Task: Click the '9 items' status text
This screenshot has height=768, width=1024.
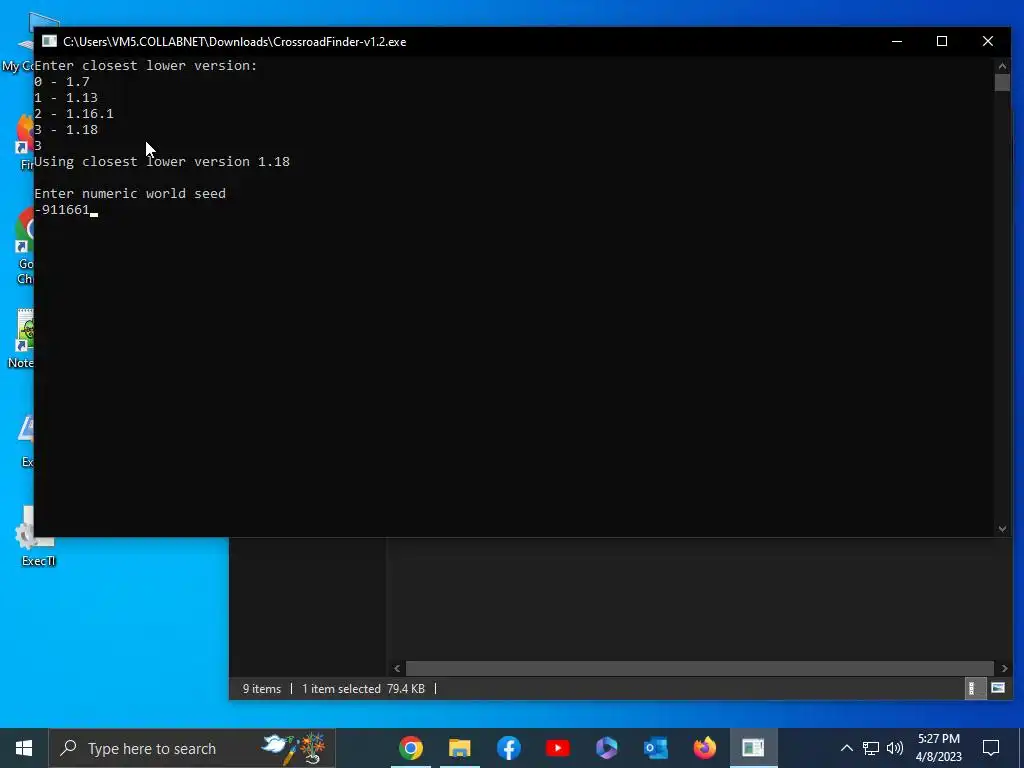Action: coord(262,688)
